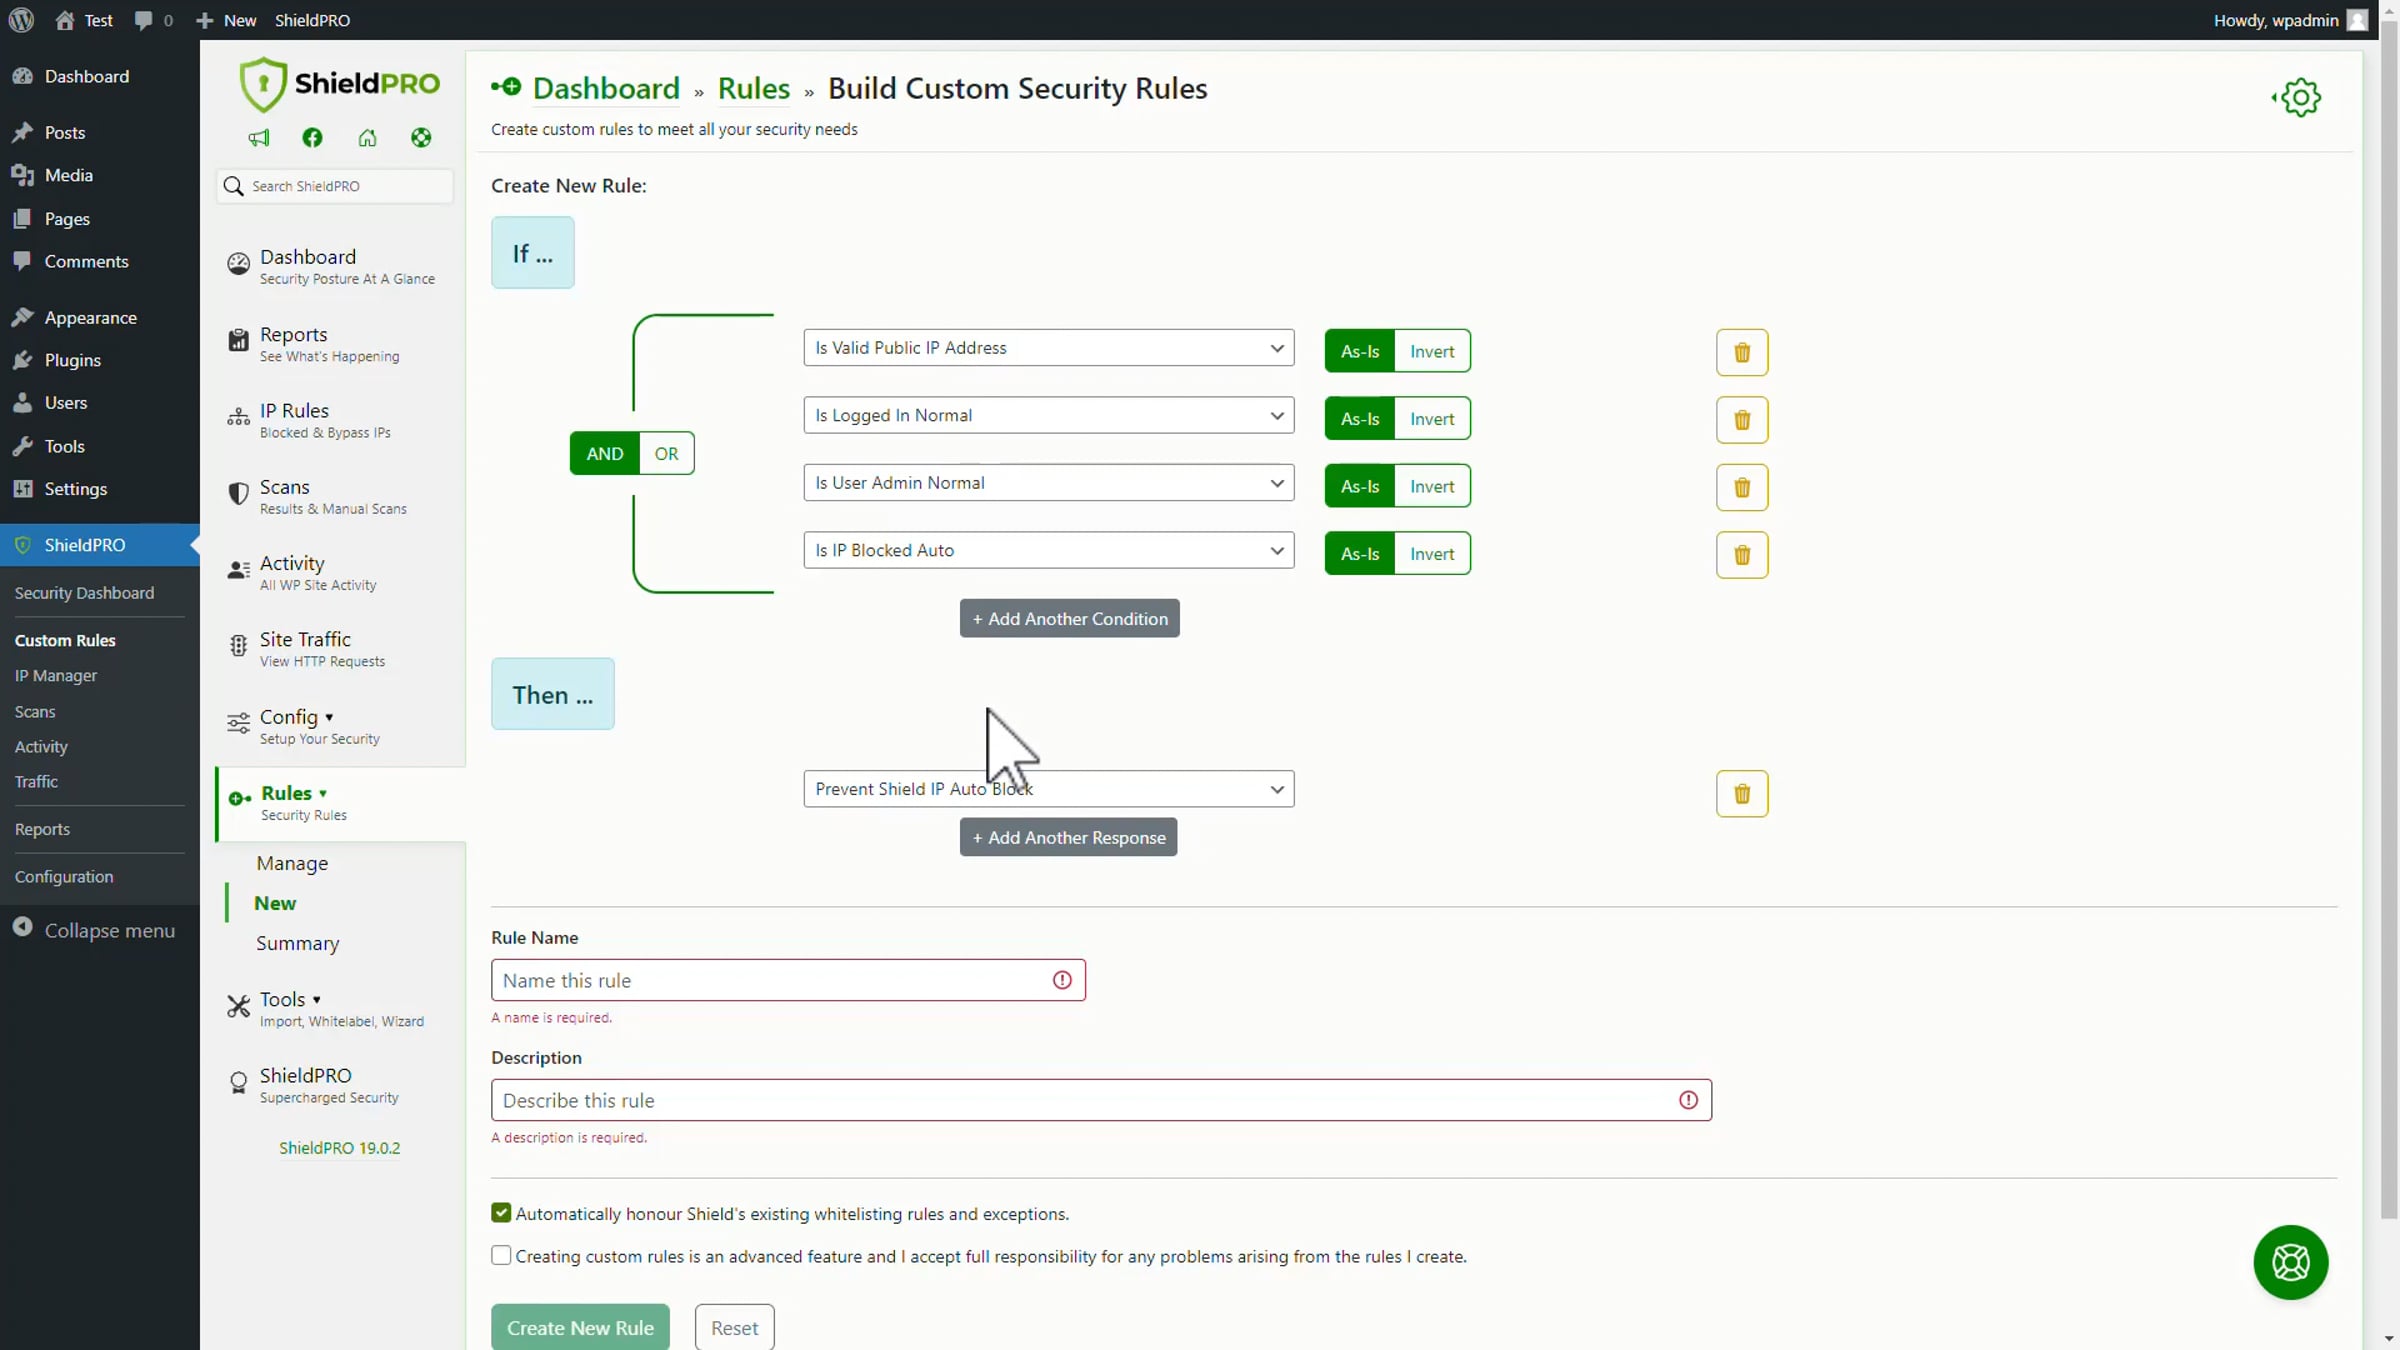The width and height of the screenshot is (2400, 1350).
Task: Remove the Prevent Shield IP Auto Block response
Action: click(1741, 794)
